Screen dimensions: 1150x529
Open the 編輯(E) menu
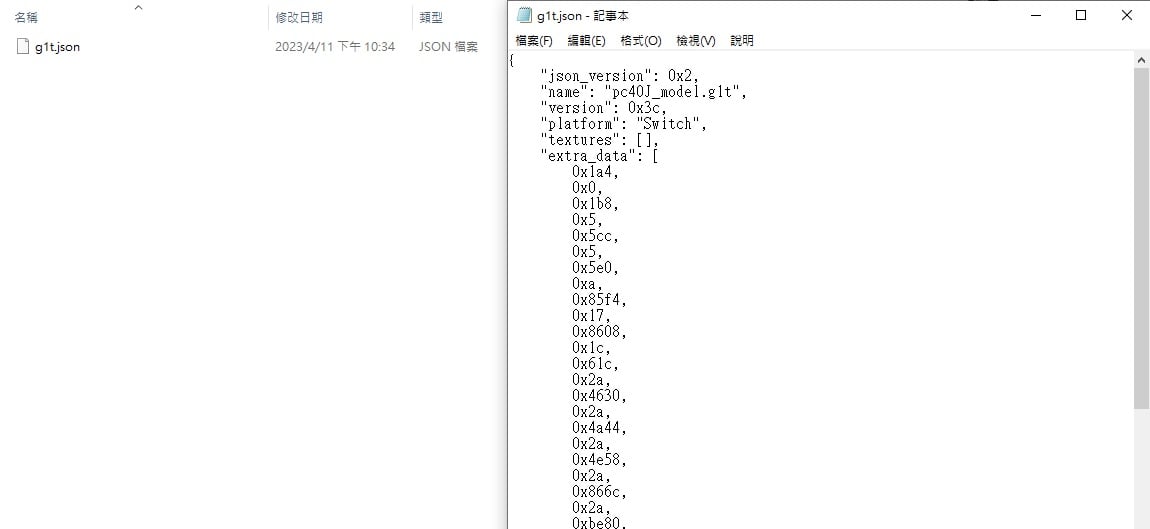[x=587, y=41]
